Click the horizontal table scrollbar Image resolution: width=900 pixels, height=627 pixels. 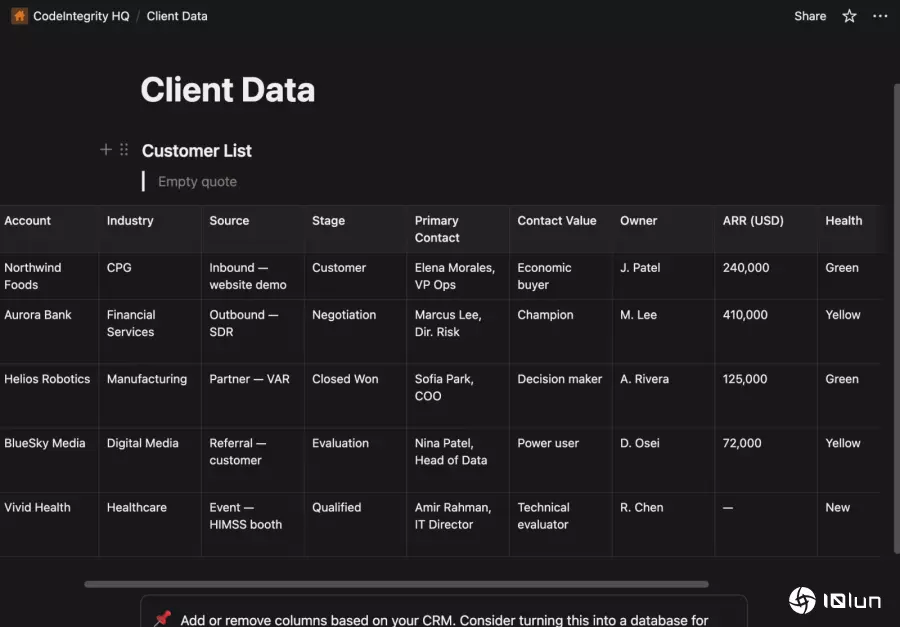point(396,584)
